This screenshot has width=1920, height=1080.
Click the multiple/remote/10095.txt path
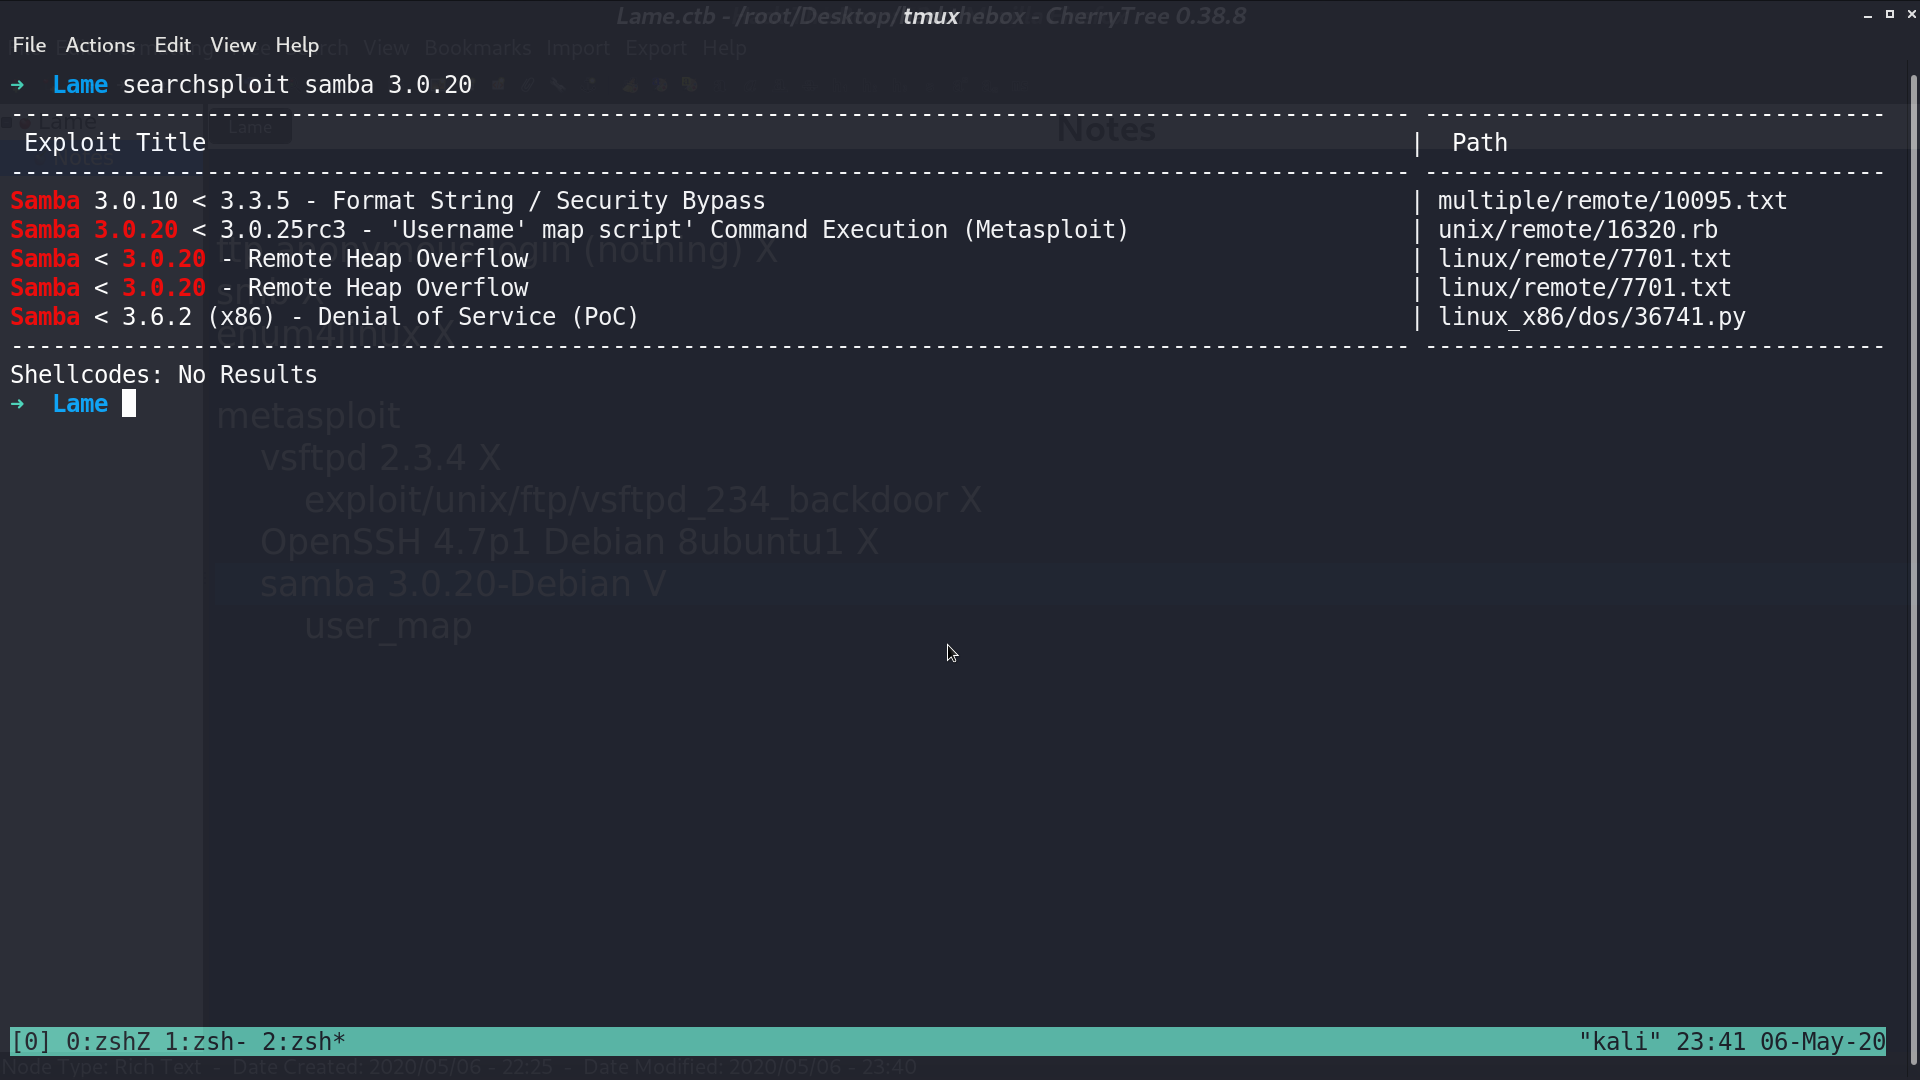point(1612,201)
